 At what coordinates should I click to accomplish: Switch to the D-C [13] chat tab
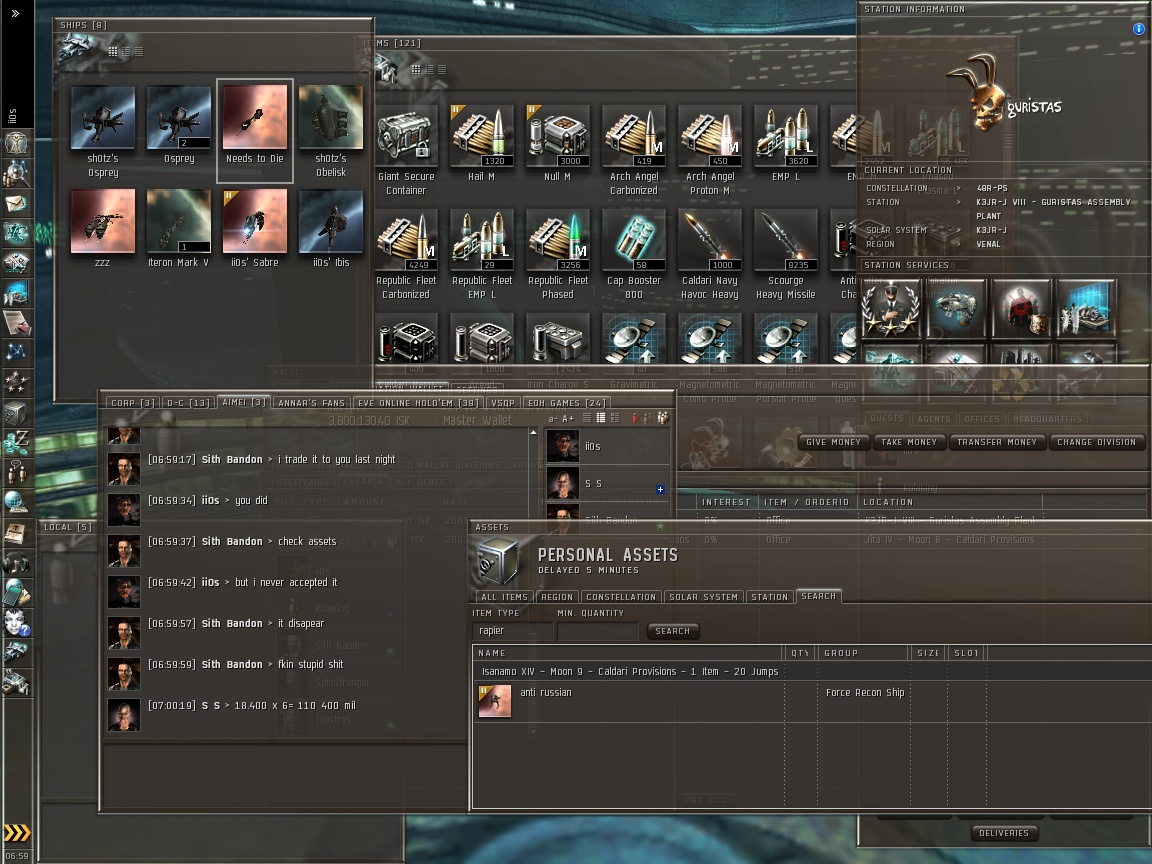188,403
